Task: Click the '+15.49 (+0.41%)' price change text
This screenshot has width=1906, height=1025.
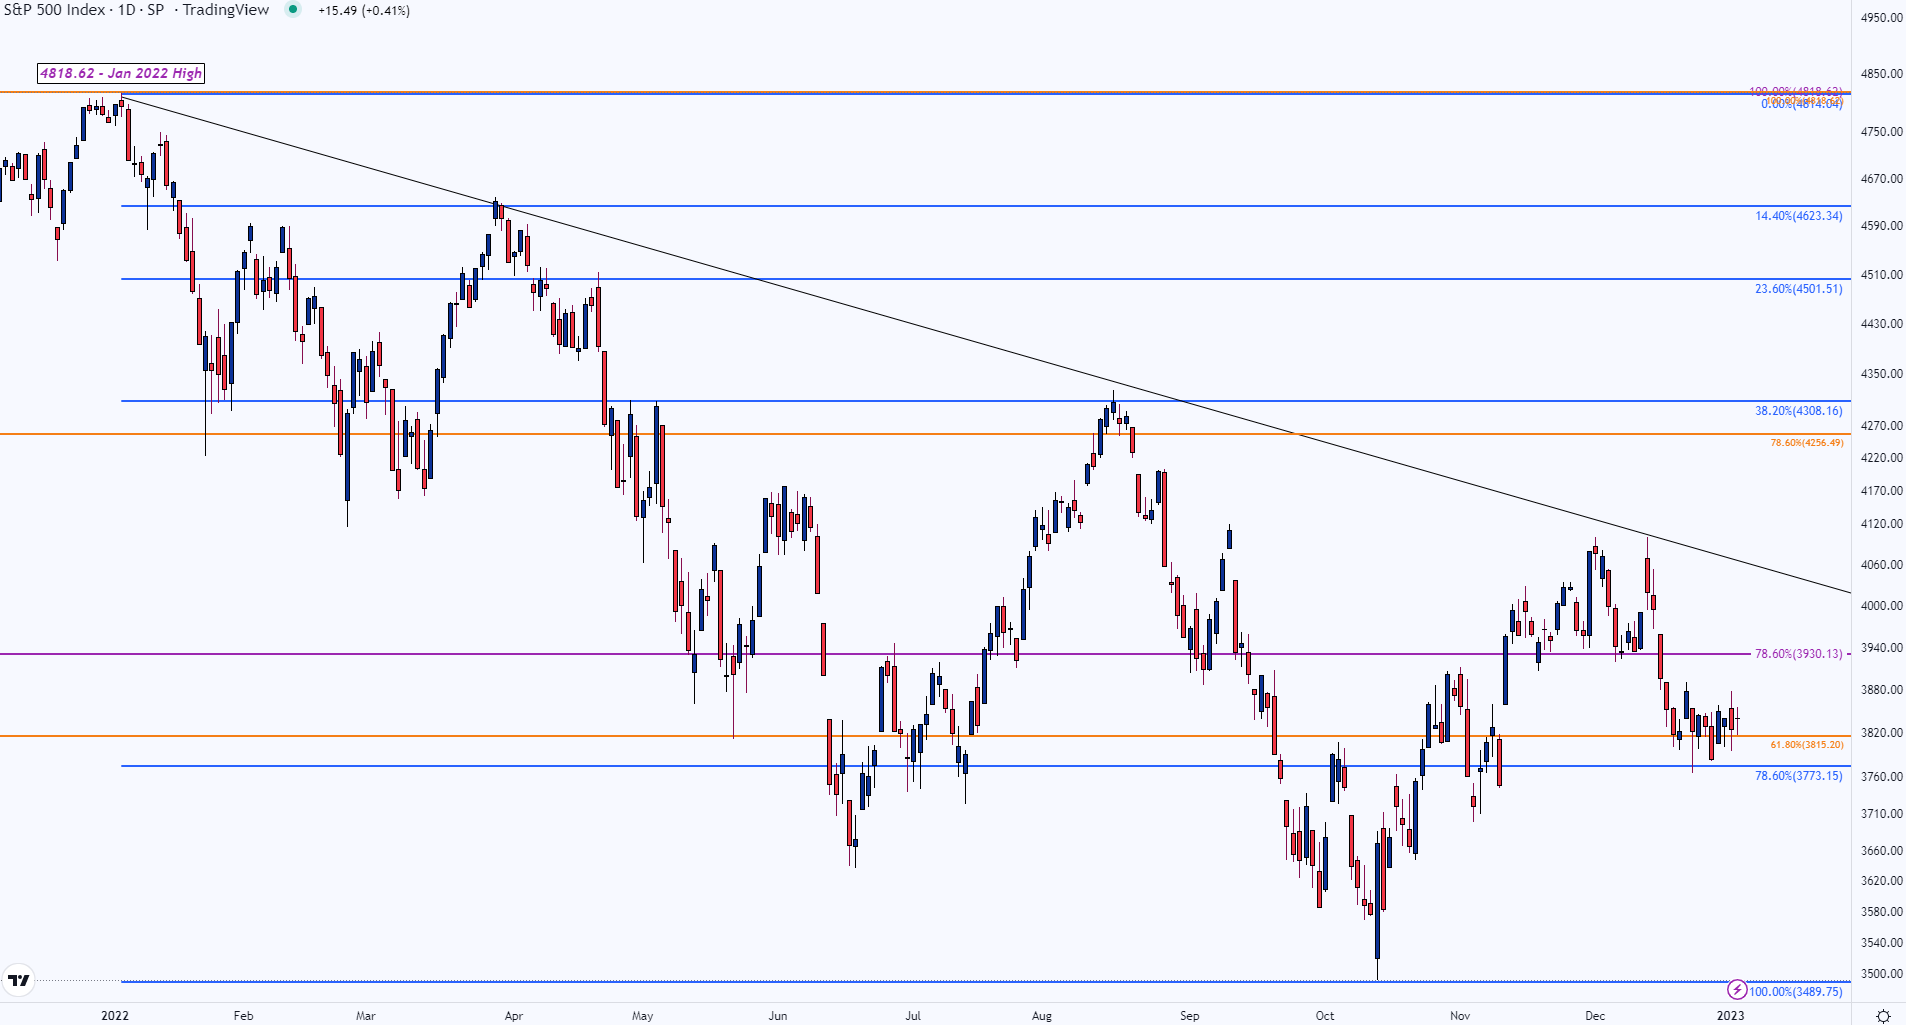Action: 364,10
